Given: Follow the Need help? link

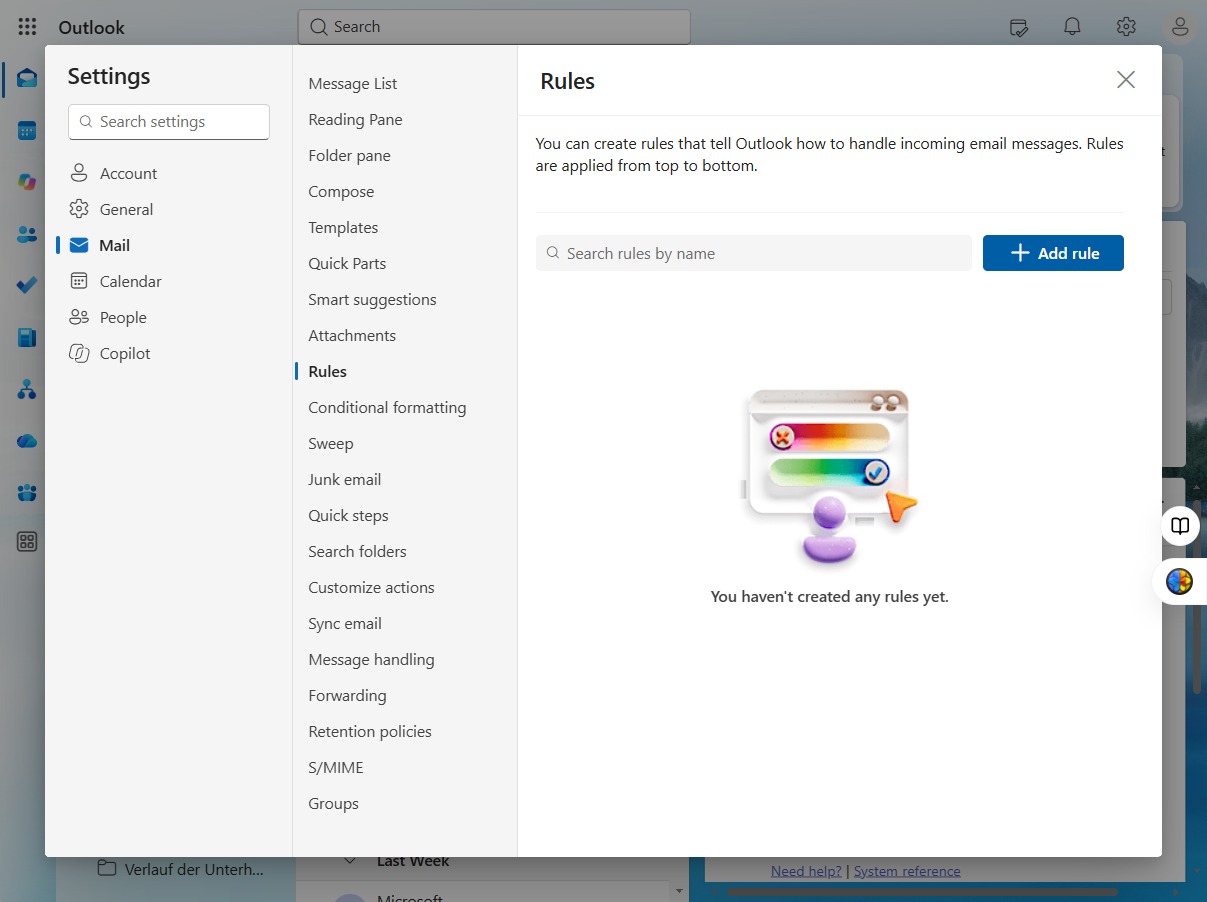Looking at the screenshot, I should coord(806,871).
